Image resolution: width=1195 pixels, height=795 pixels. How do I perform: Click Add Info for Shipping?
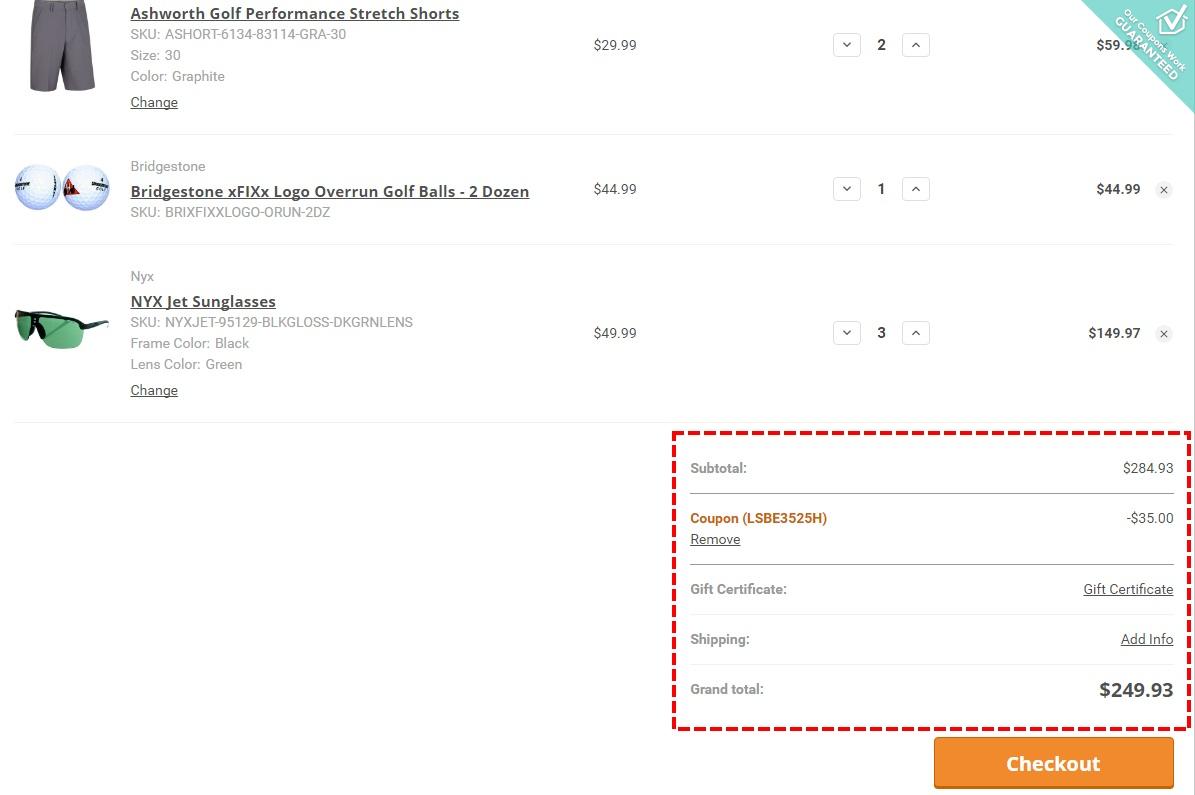1147,640
